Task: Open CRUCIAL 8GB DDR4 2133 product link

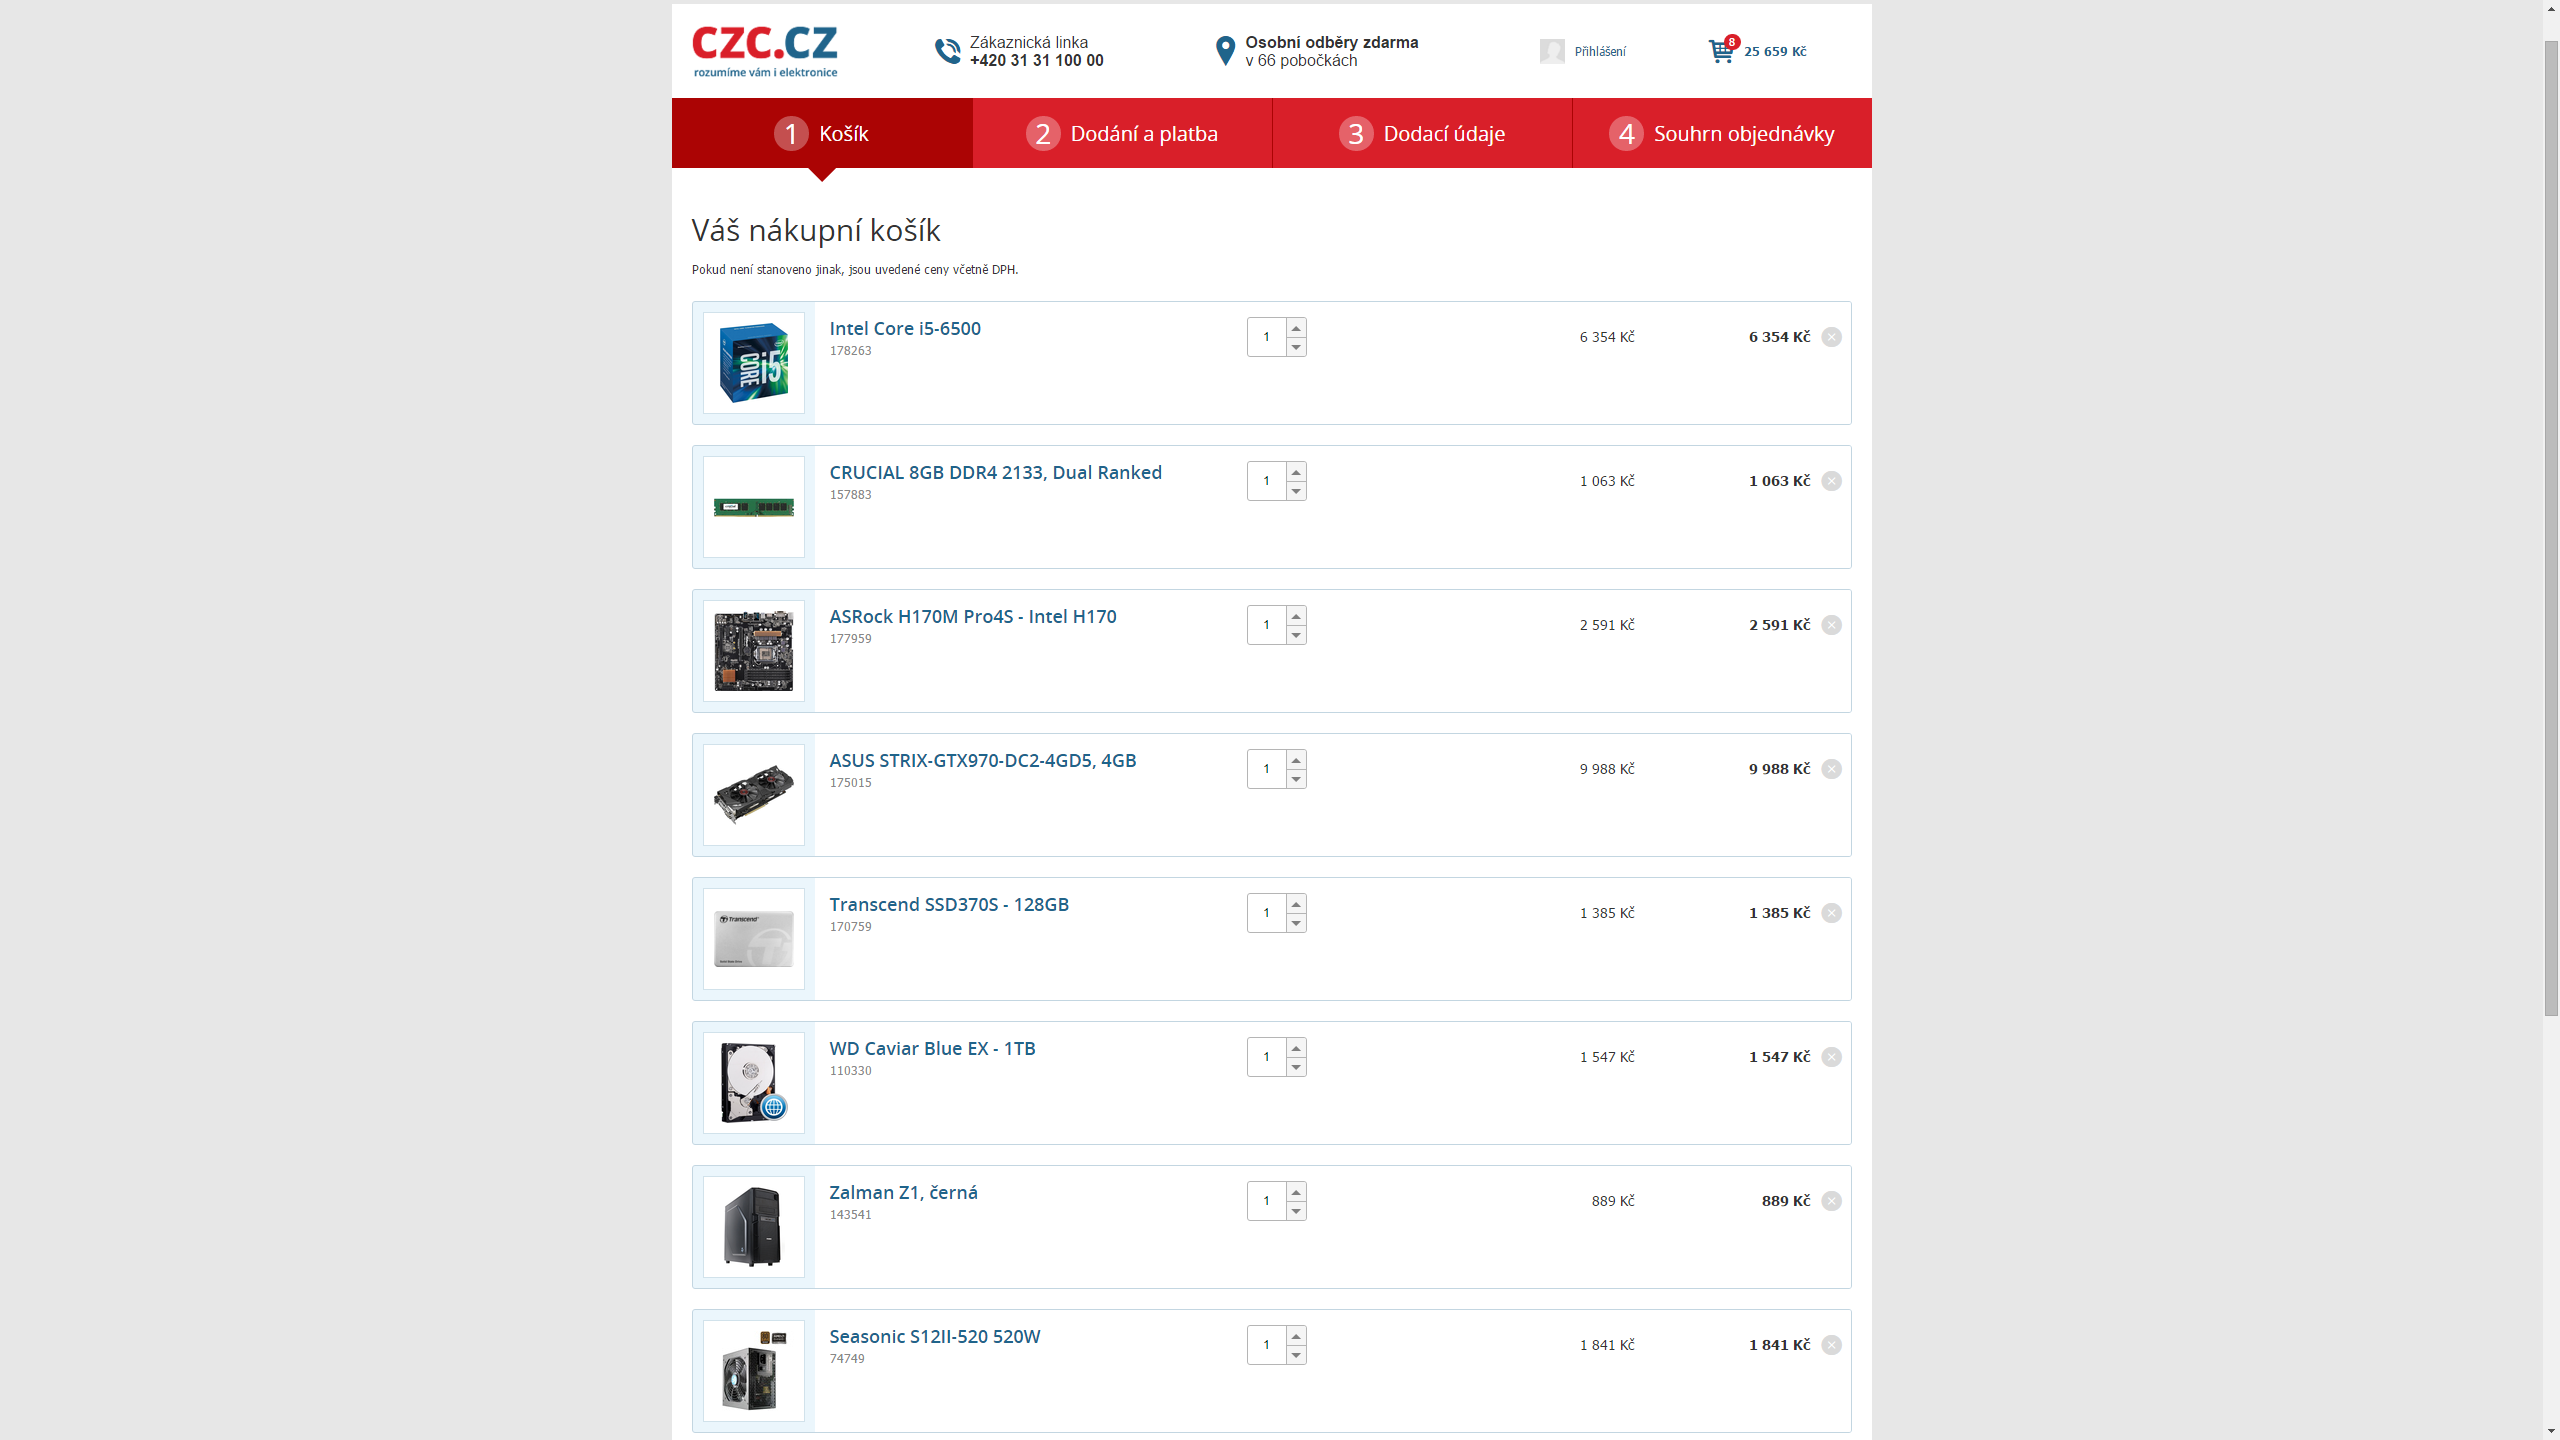Action: point(996,472)
